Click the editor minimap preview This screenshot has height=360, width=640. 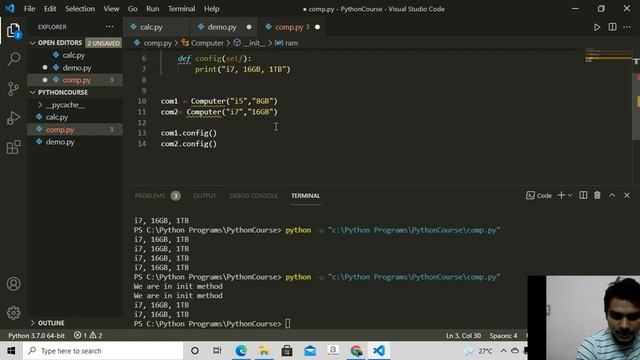coord(607,55)
